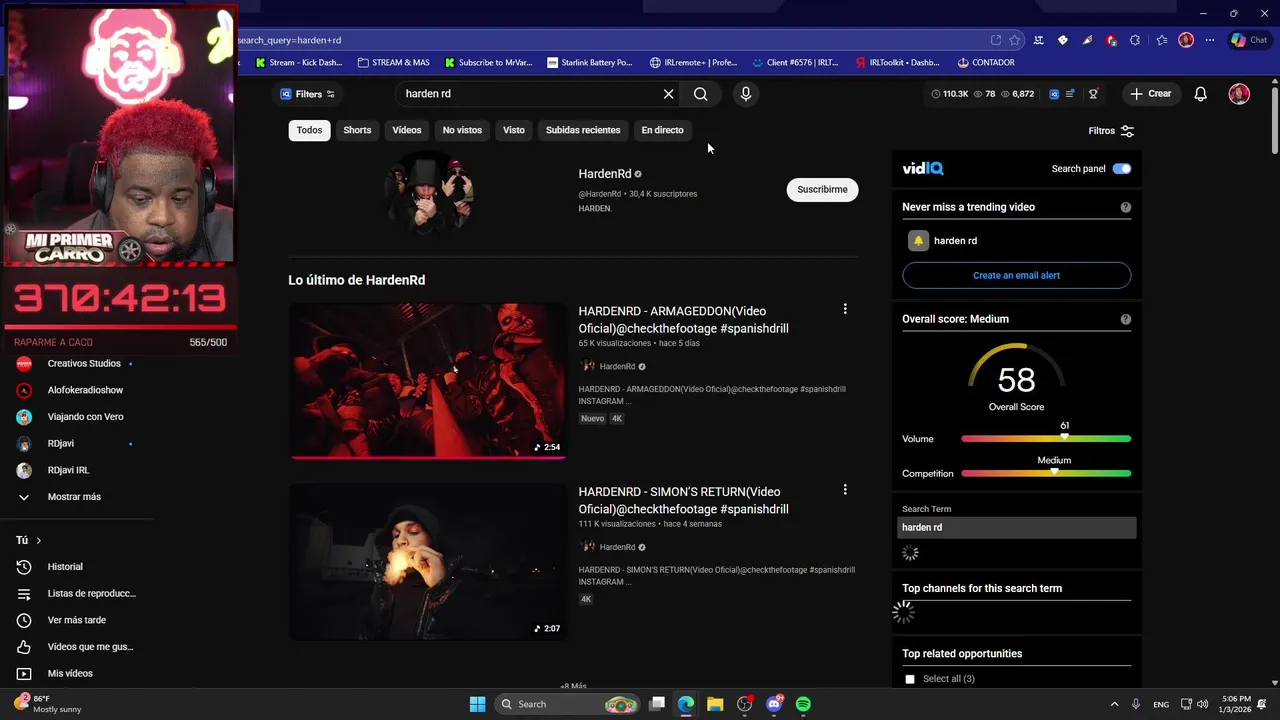1280x720 pixels.
Task: Add this page to browser favorites star
Action: 1015,40
